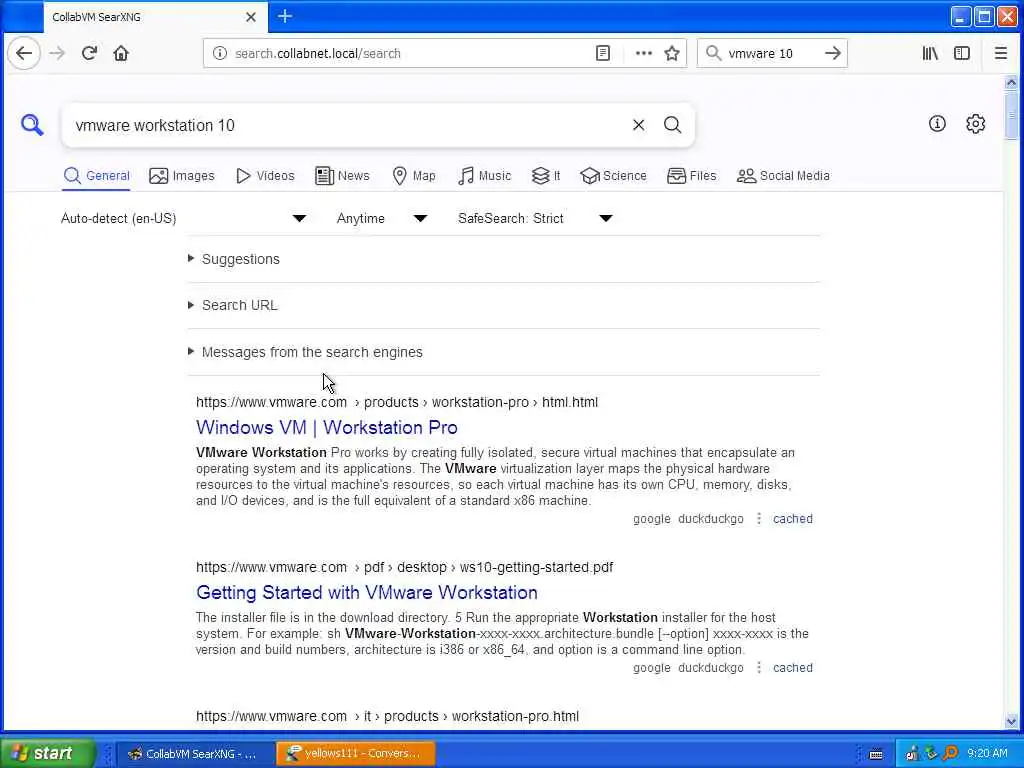Switch to the News search tab

tap(342, 176)
